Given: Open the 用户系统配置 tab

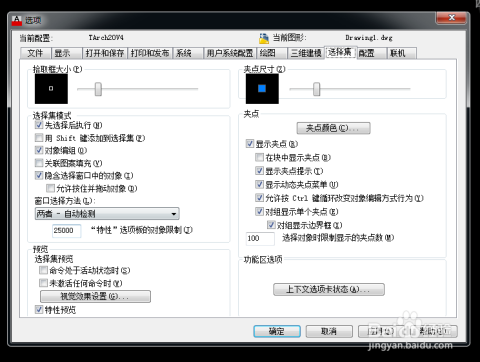Looking at the screenshot, I should tap(230, 53).
